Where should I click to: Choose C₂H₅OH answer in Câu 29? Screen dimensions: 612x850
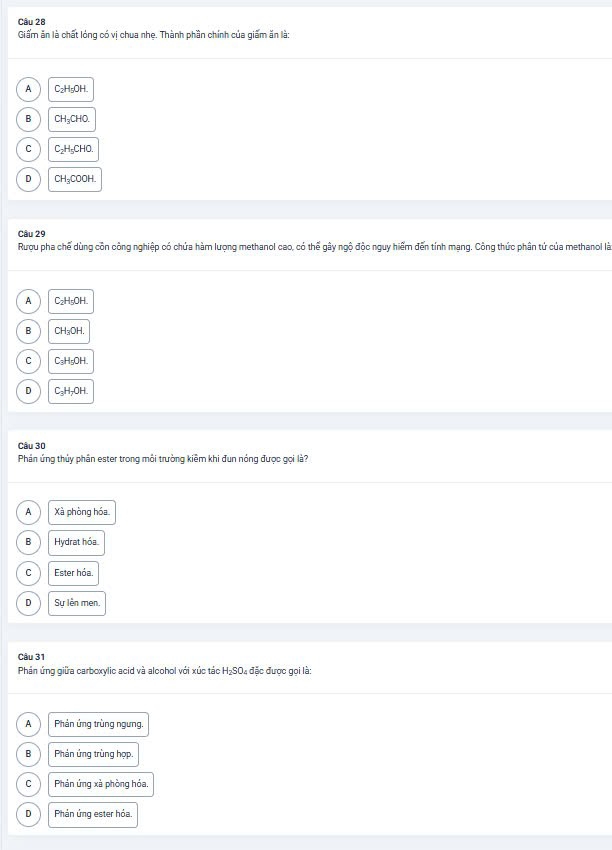pos(71,301)
